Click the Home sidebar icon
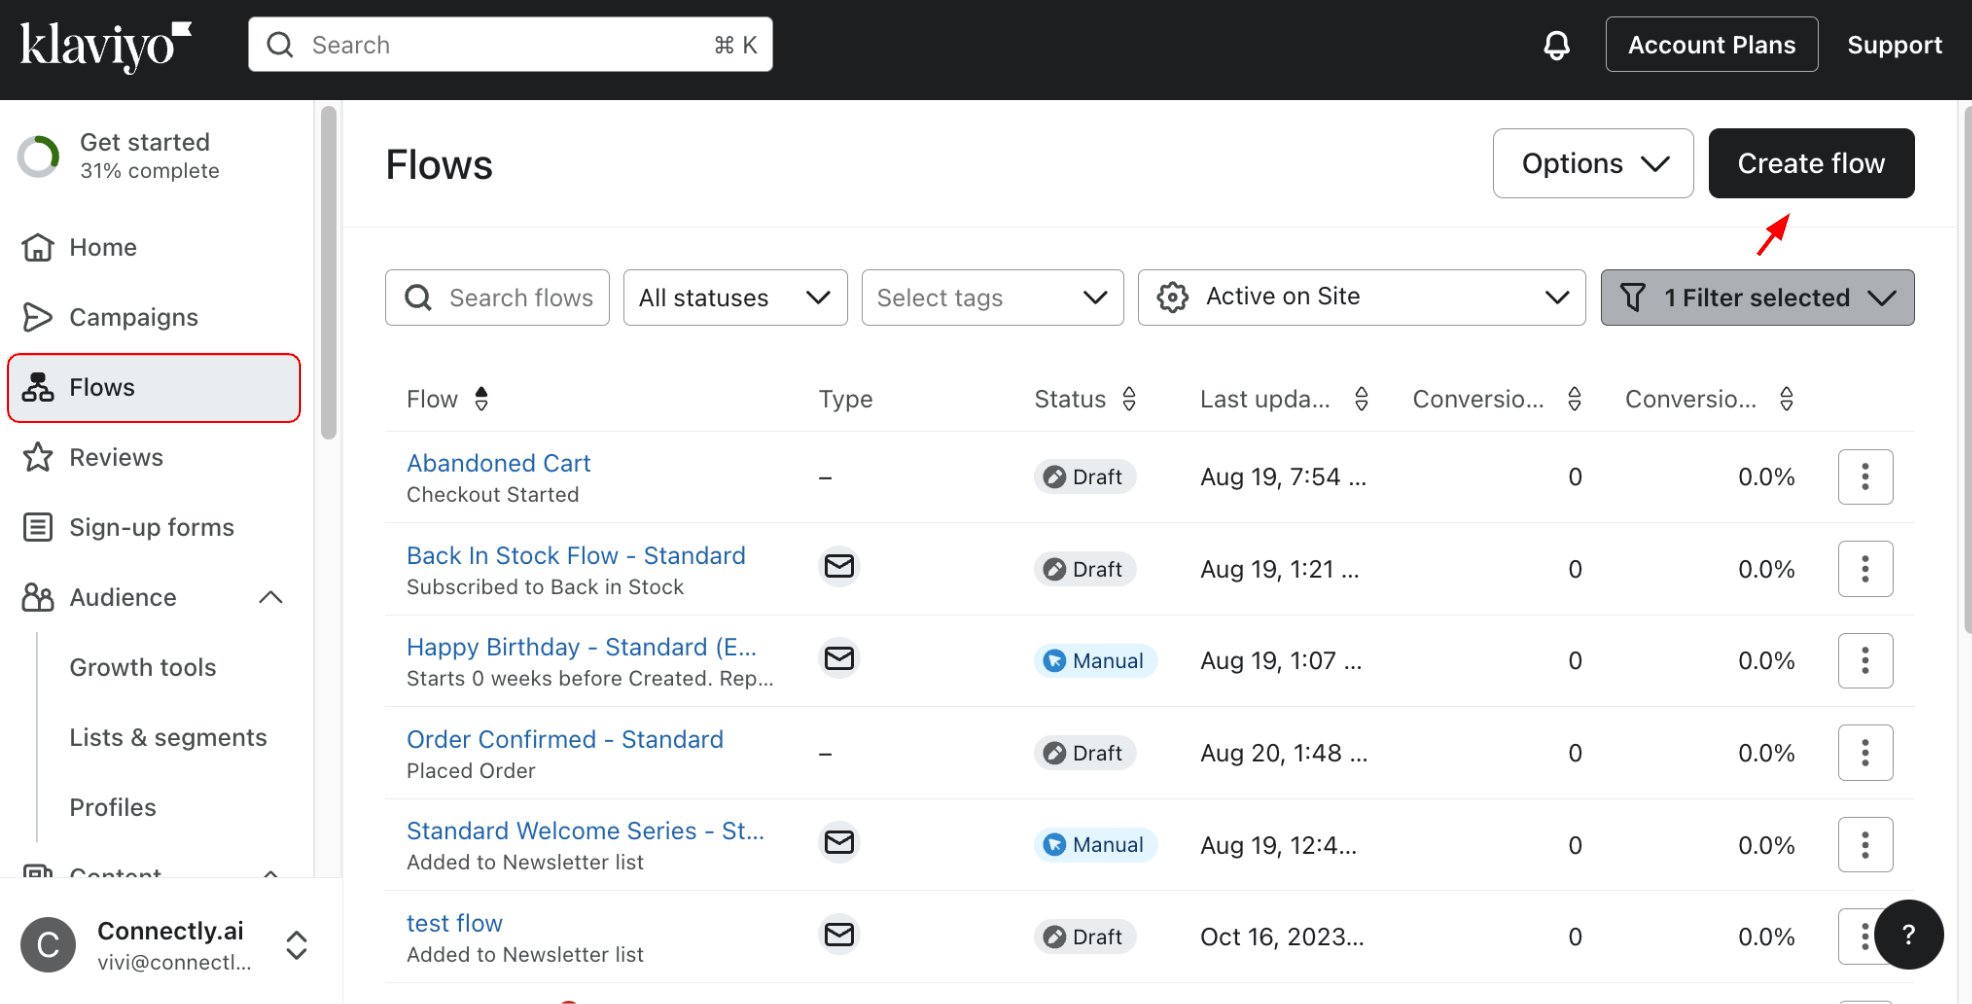 (38, 247)
